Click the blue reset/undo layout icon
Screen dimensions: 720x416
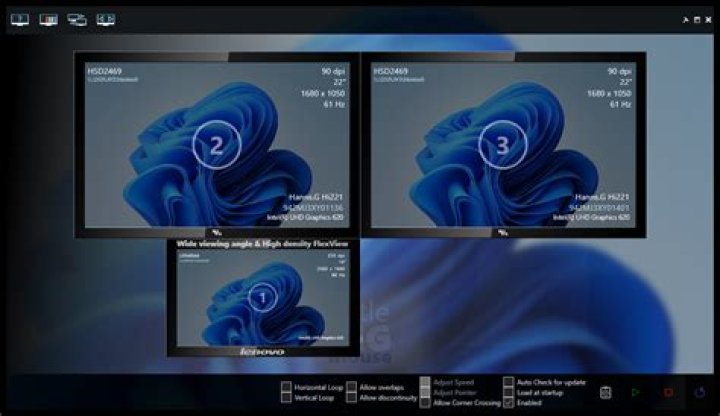[700, 393]
